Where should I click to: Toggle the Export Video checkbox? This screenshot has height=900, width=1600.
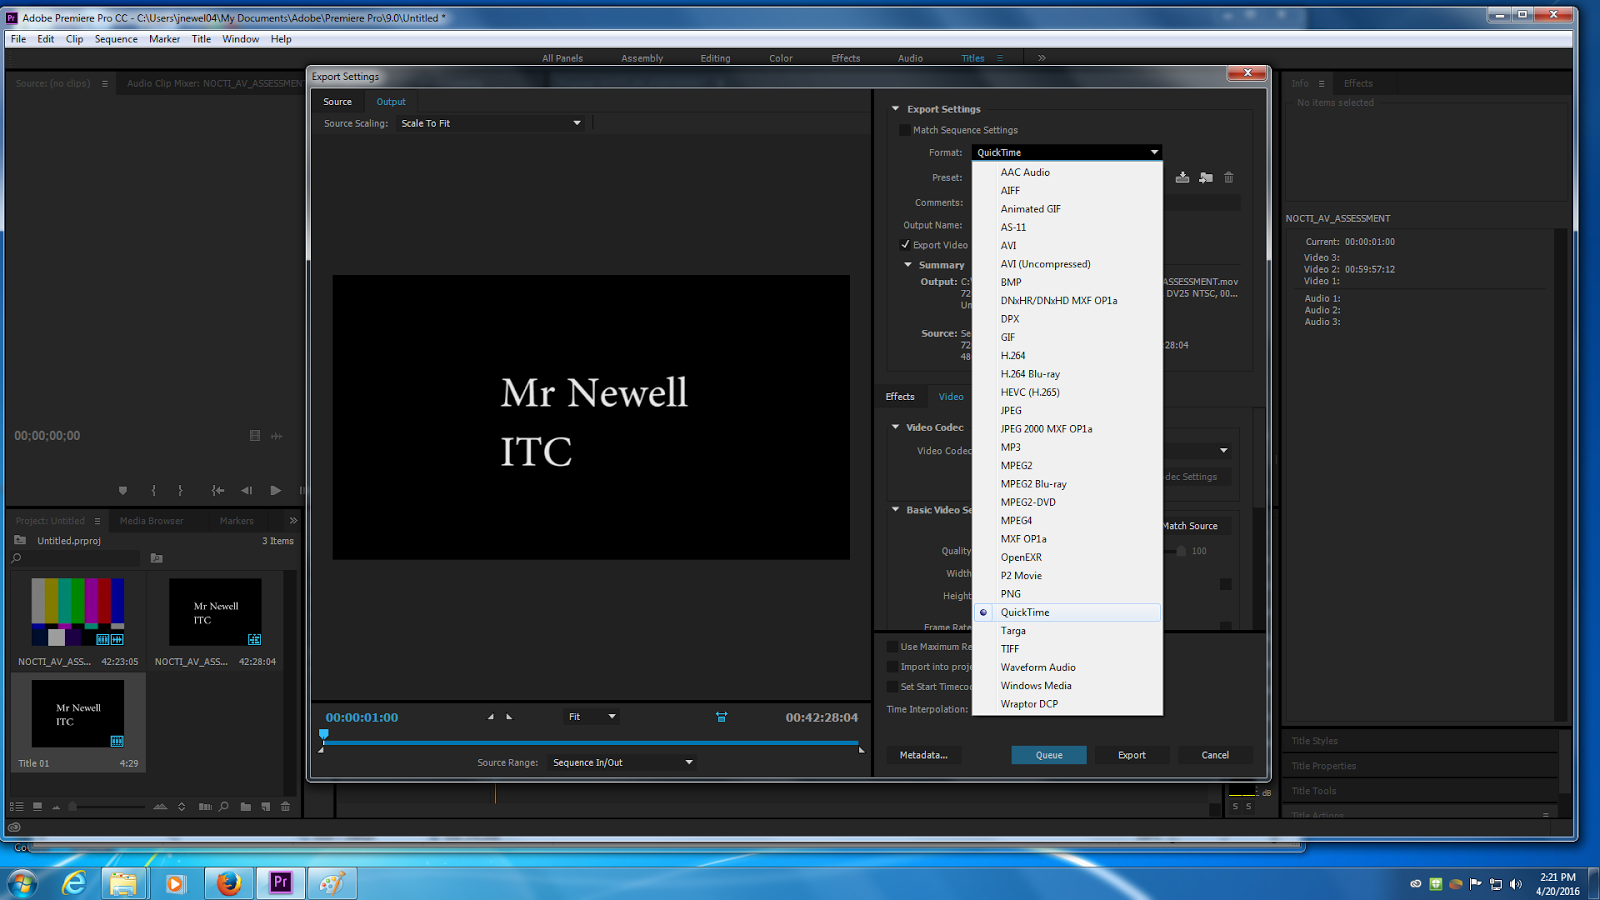tap(905, 245)
